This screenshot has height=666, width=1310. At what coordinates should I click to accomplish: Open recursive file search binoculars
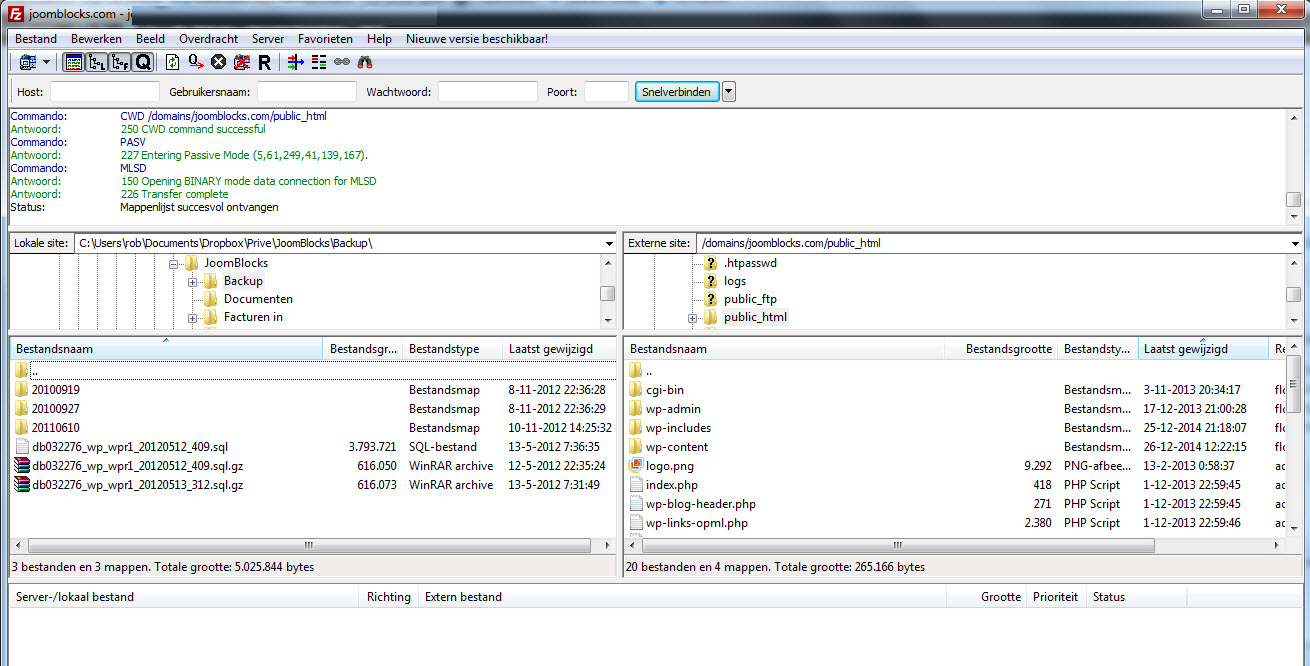[x=365, y=62]
